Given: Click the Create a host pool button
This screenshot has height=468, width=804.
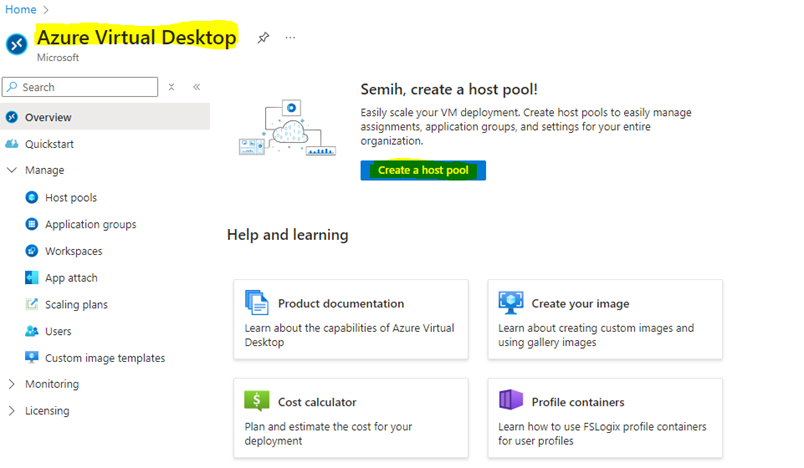Looking at the screenshot, I should (423, 170).
